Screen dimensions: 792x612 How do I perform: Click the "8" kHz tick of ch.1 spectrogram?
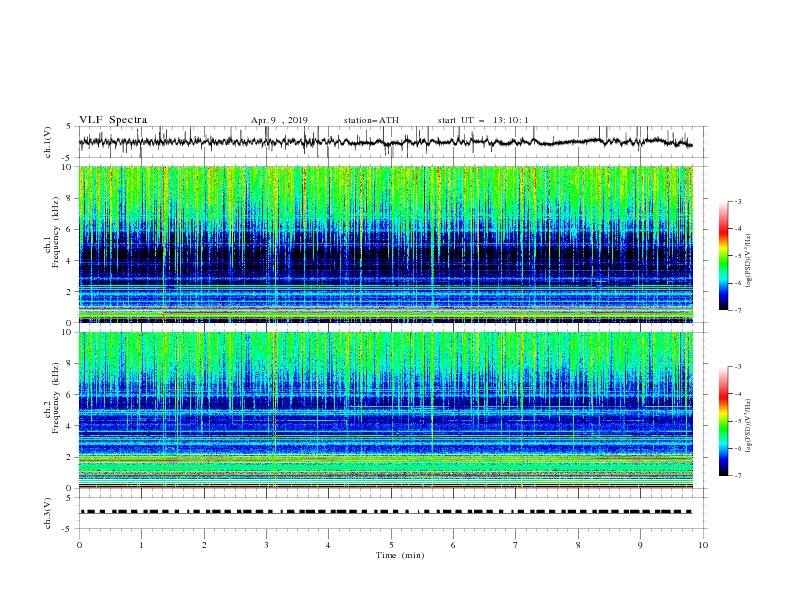coord(70,198)
